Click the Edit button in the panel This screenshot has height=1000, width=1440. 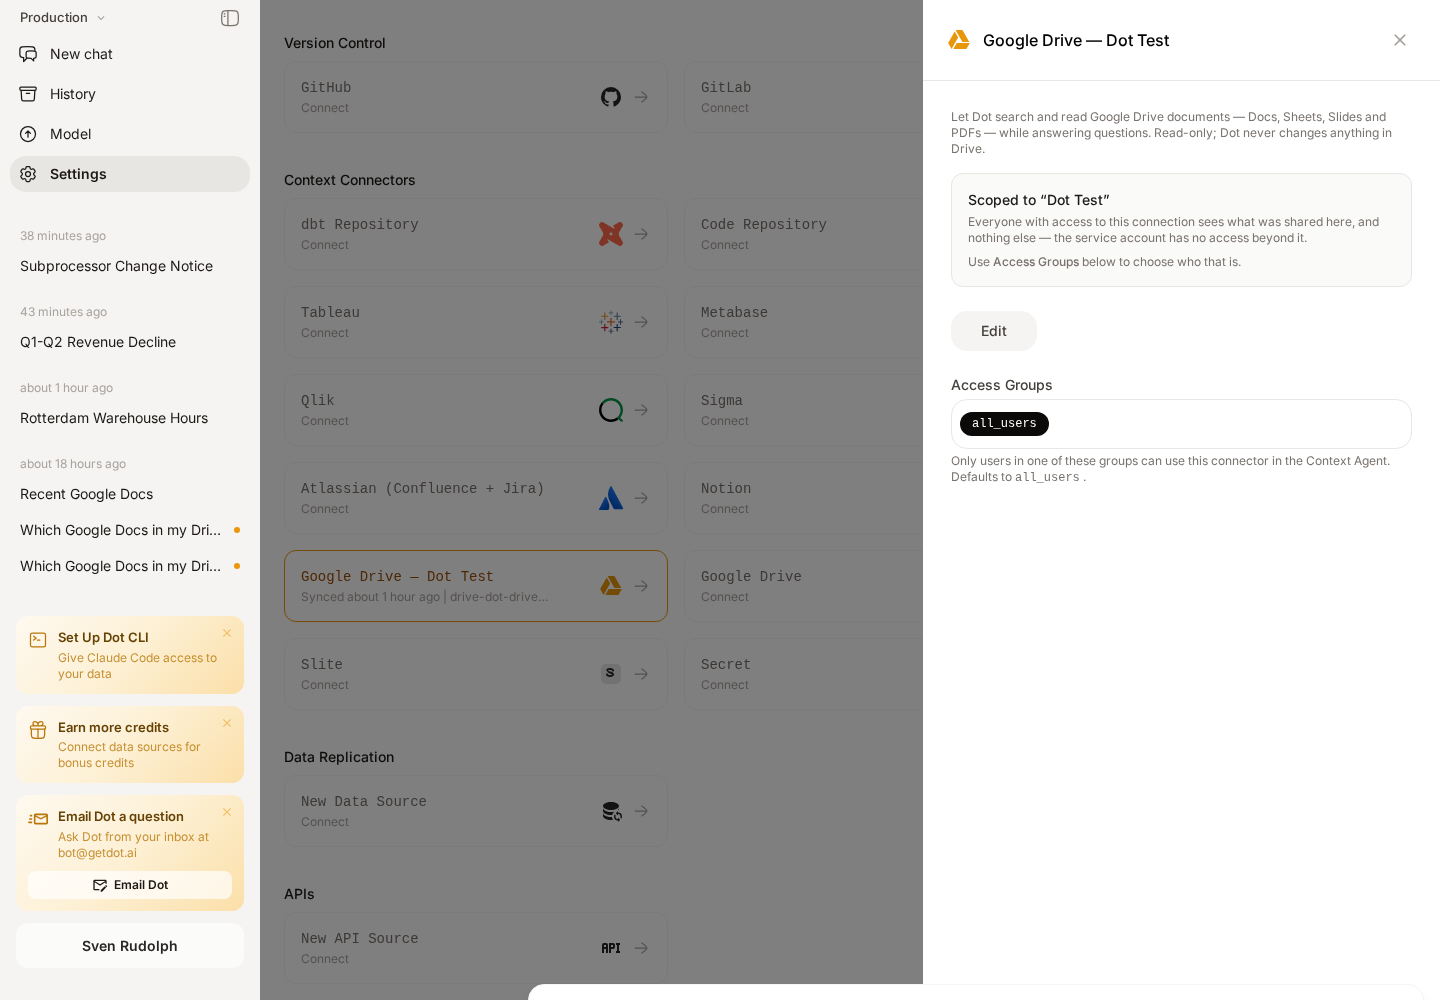[x=994, y=331]
